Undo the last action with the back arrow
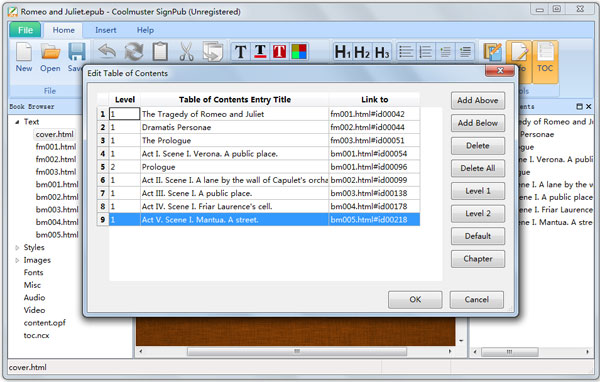The image size is (600, 382). [107, 51]
